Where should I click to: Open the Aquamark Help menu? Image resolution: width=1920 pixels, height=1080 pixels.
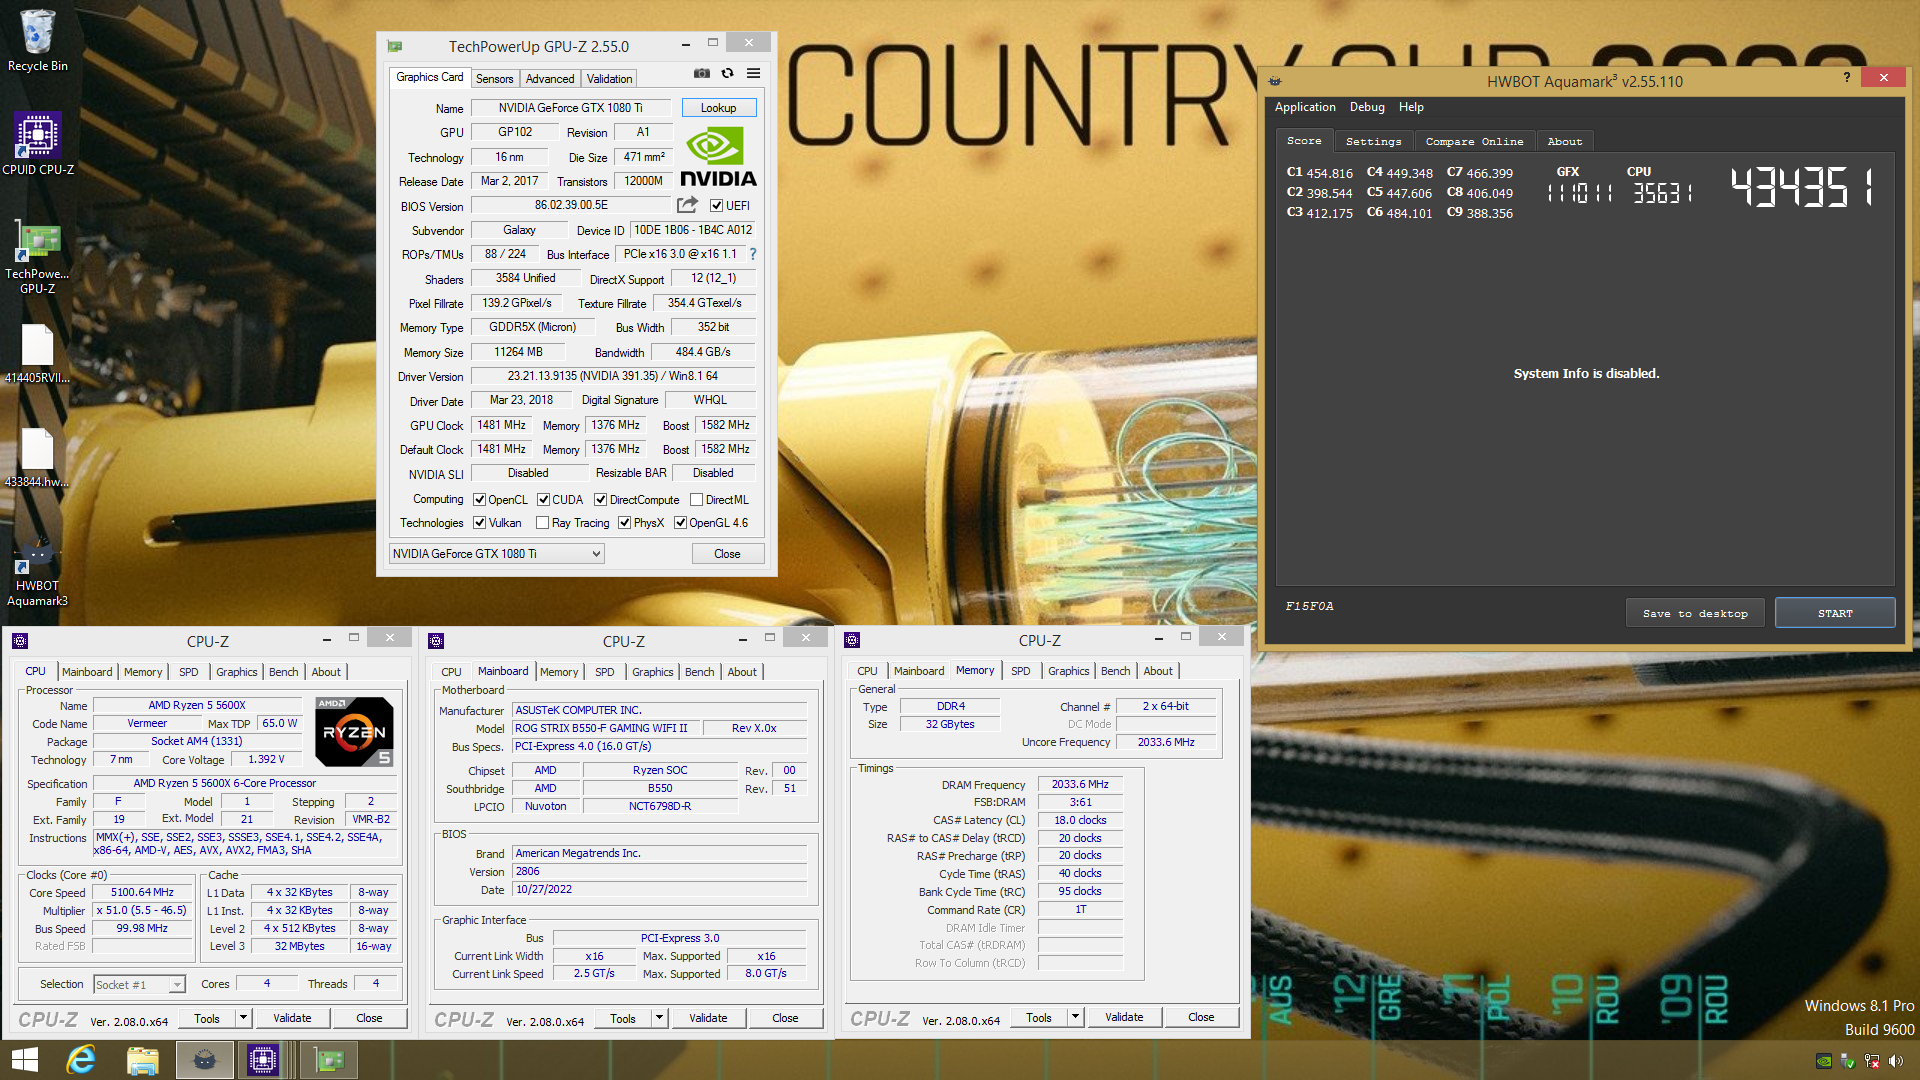pos(1411,107)
